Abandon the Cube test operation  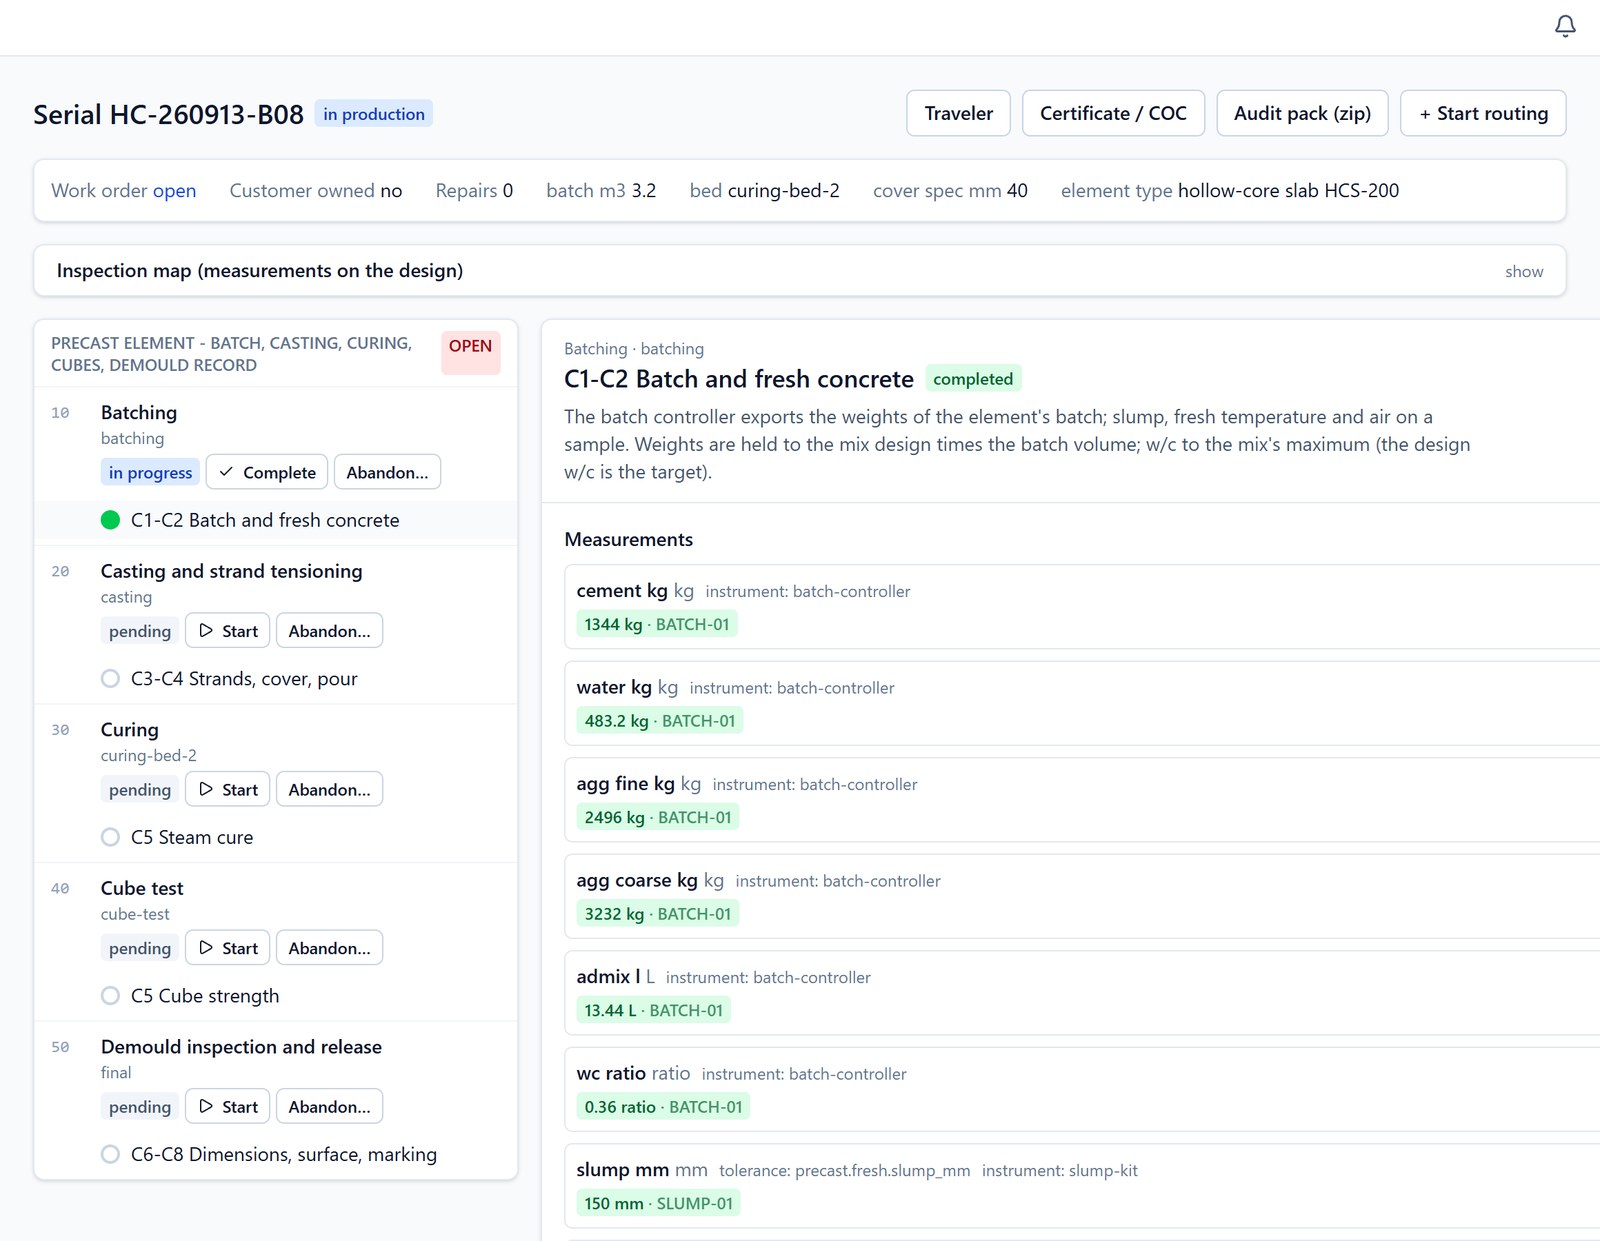[329, 948]
